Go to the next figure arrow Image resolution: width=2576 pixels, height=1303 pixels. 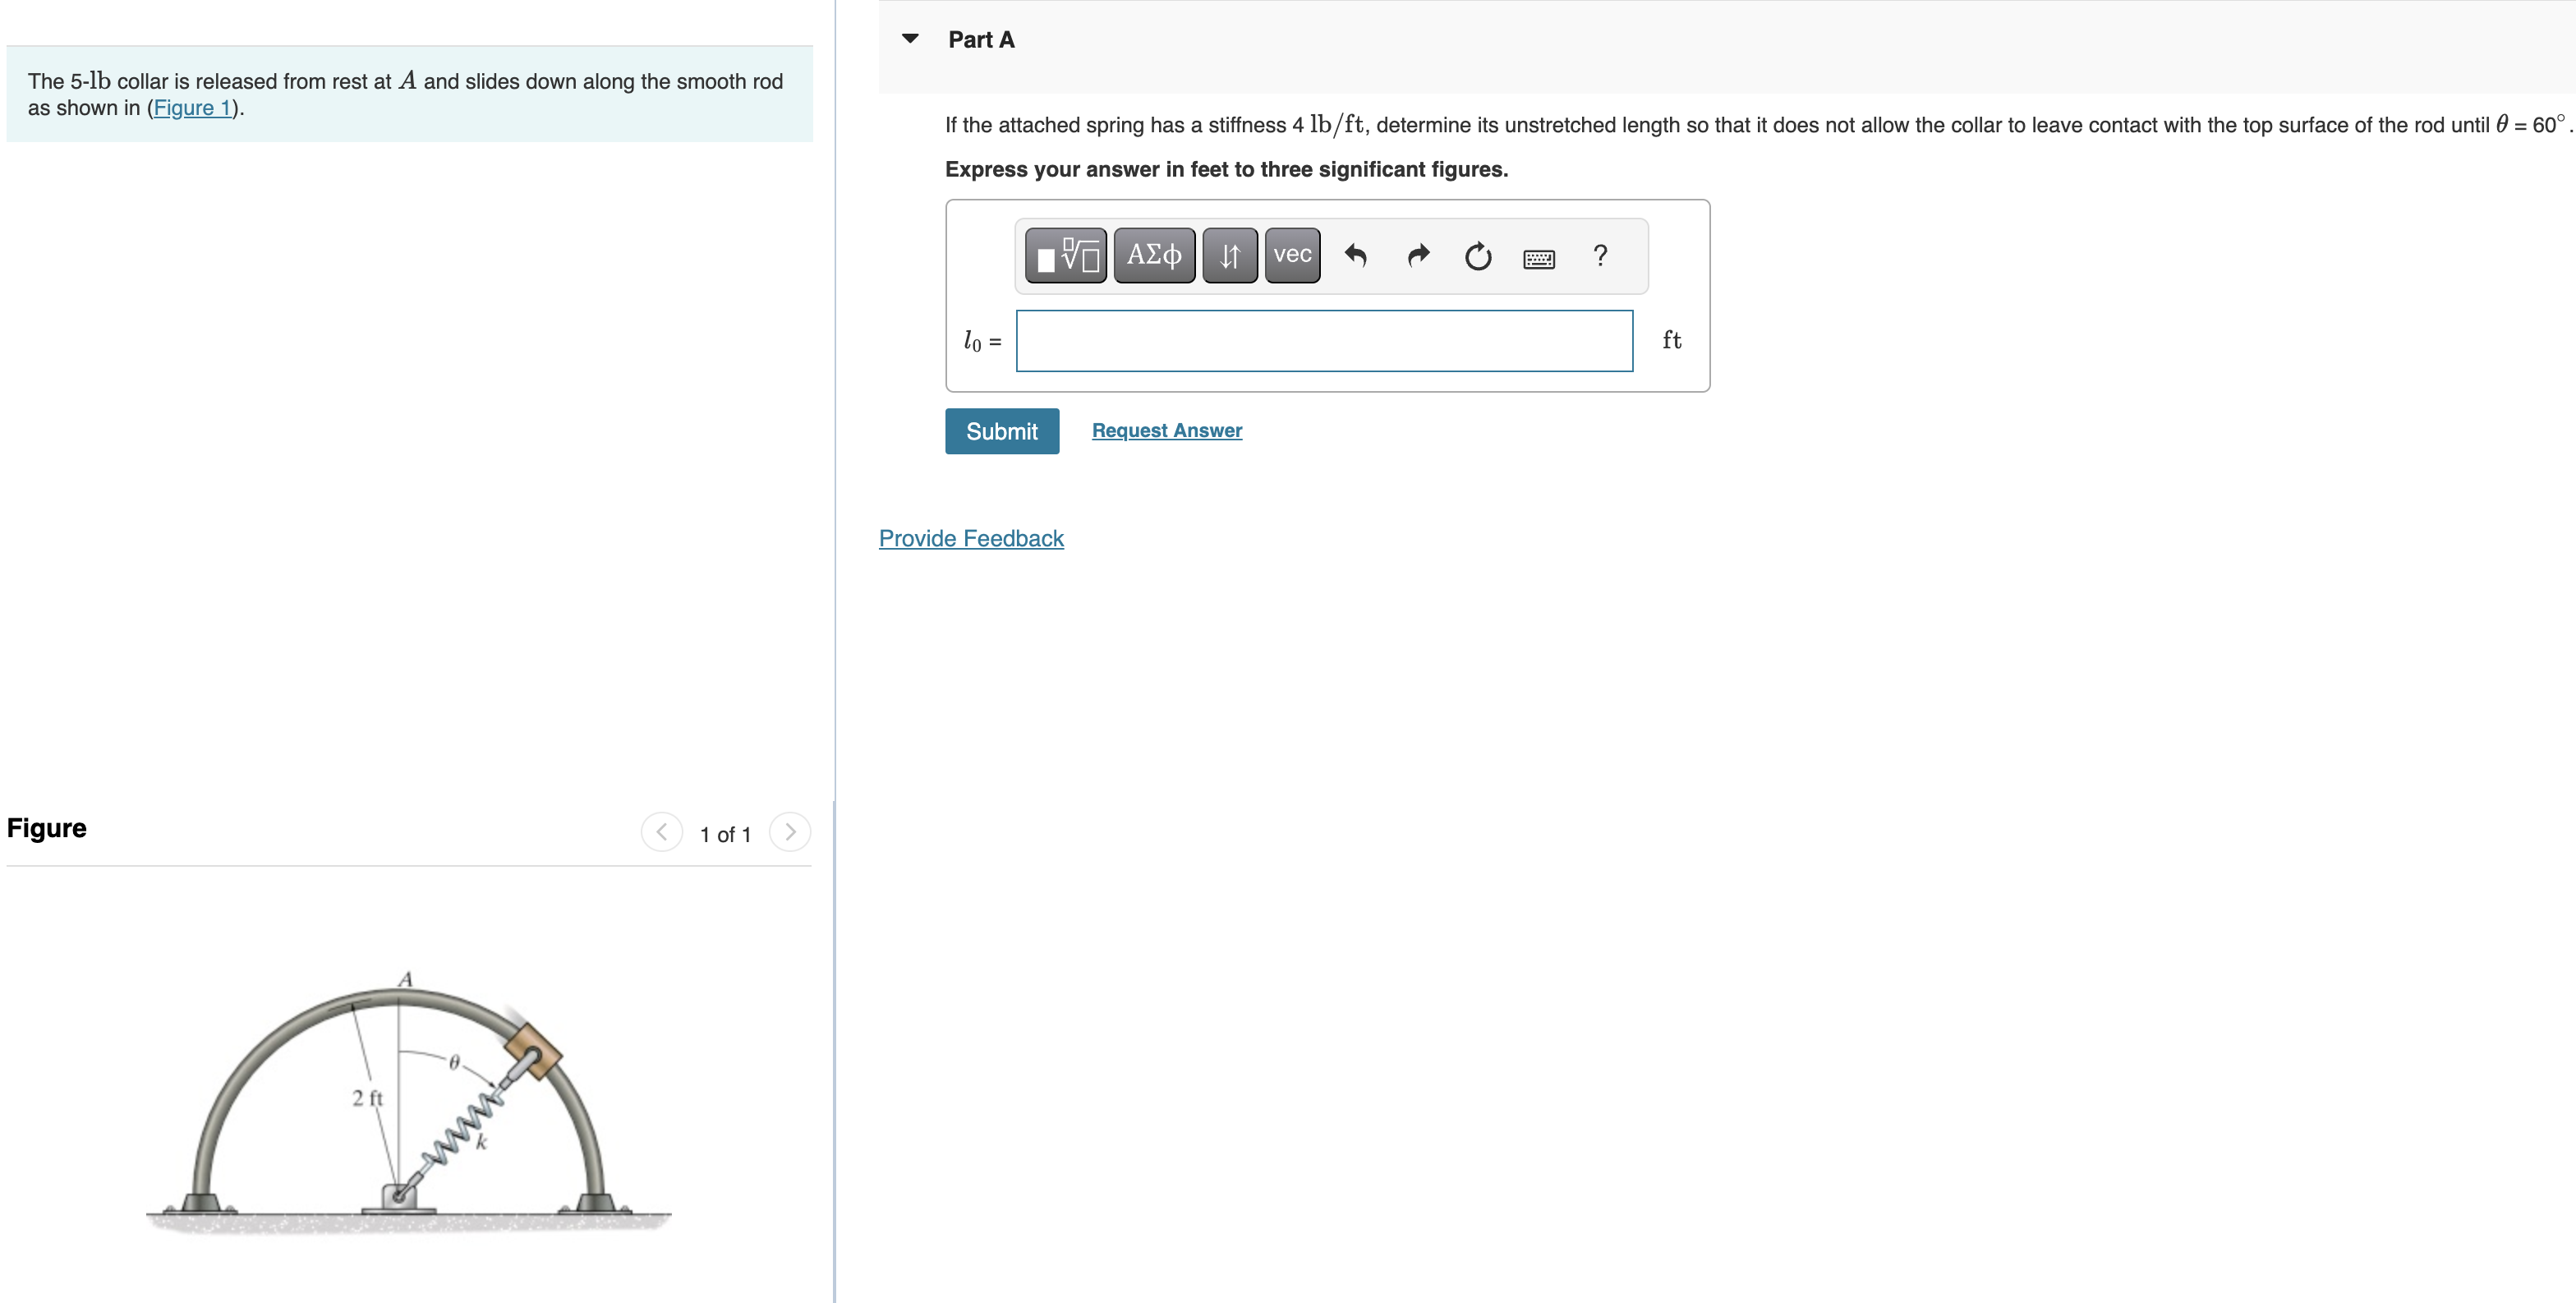coord(790,832)
